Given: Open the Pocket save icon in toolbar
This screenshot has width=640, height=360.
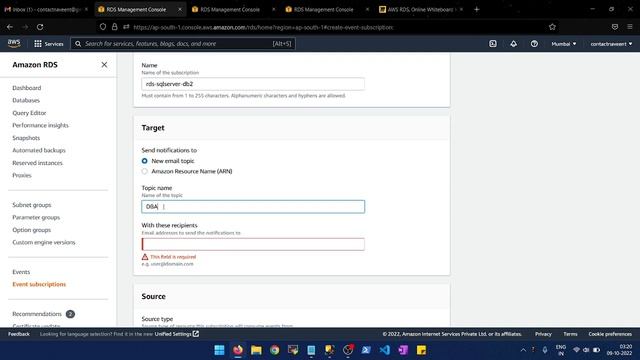Looking at the screenshot, I should (x=615, y=27).
